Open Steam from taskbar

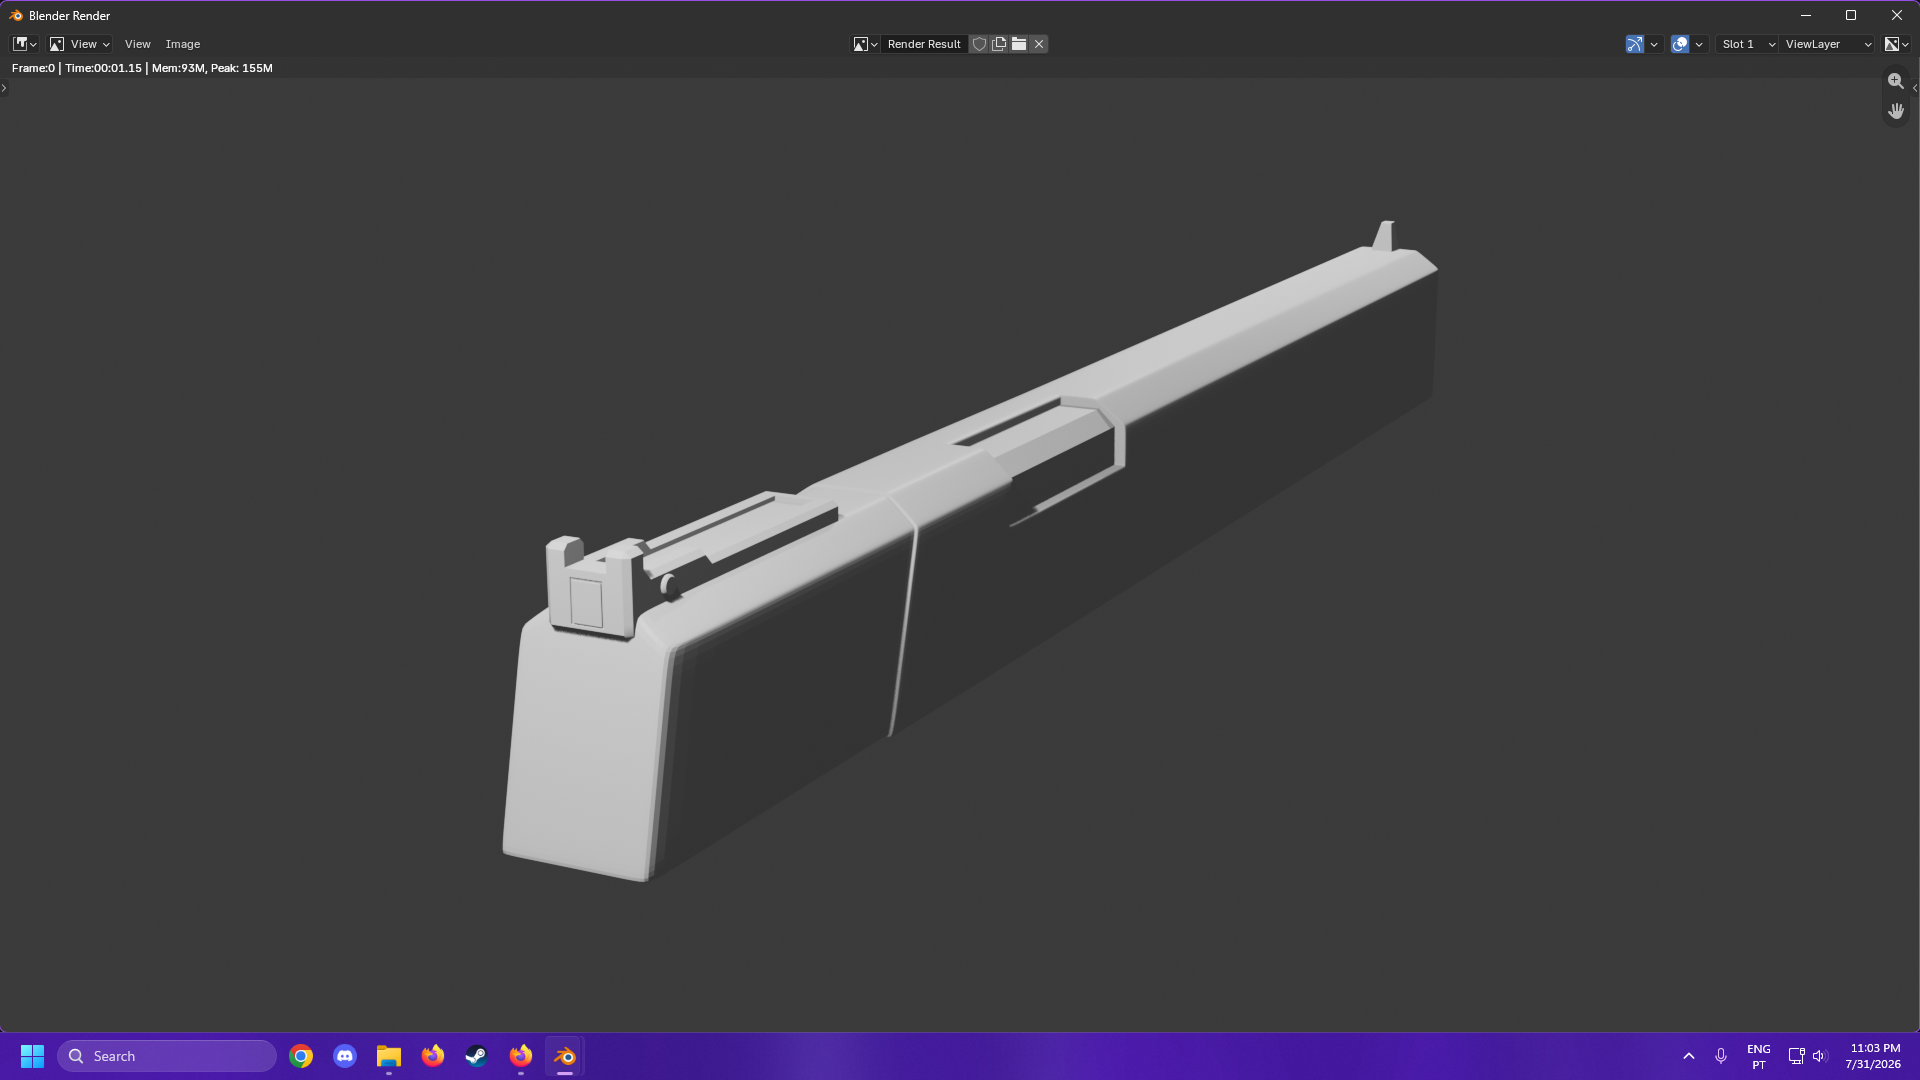pos(477,1056)
